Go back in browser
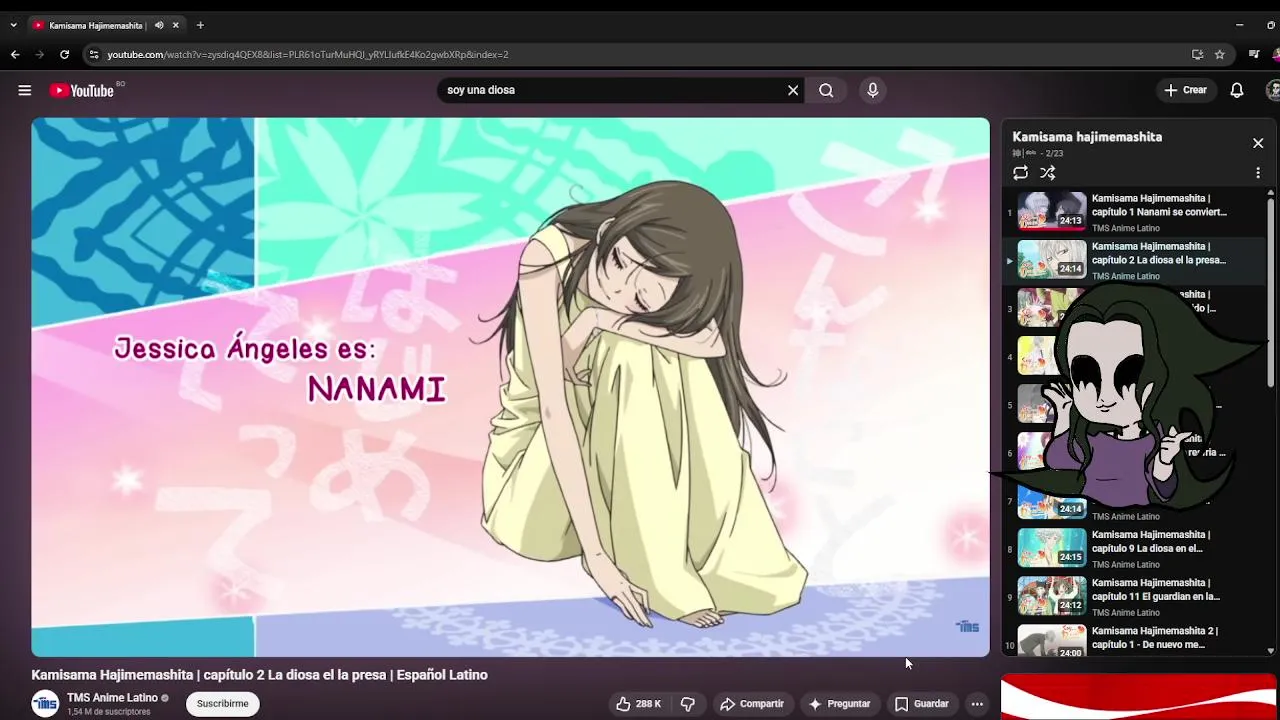1280x720 pixels. click(15, 55)
